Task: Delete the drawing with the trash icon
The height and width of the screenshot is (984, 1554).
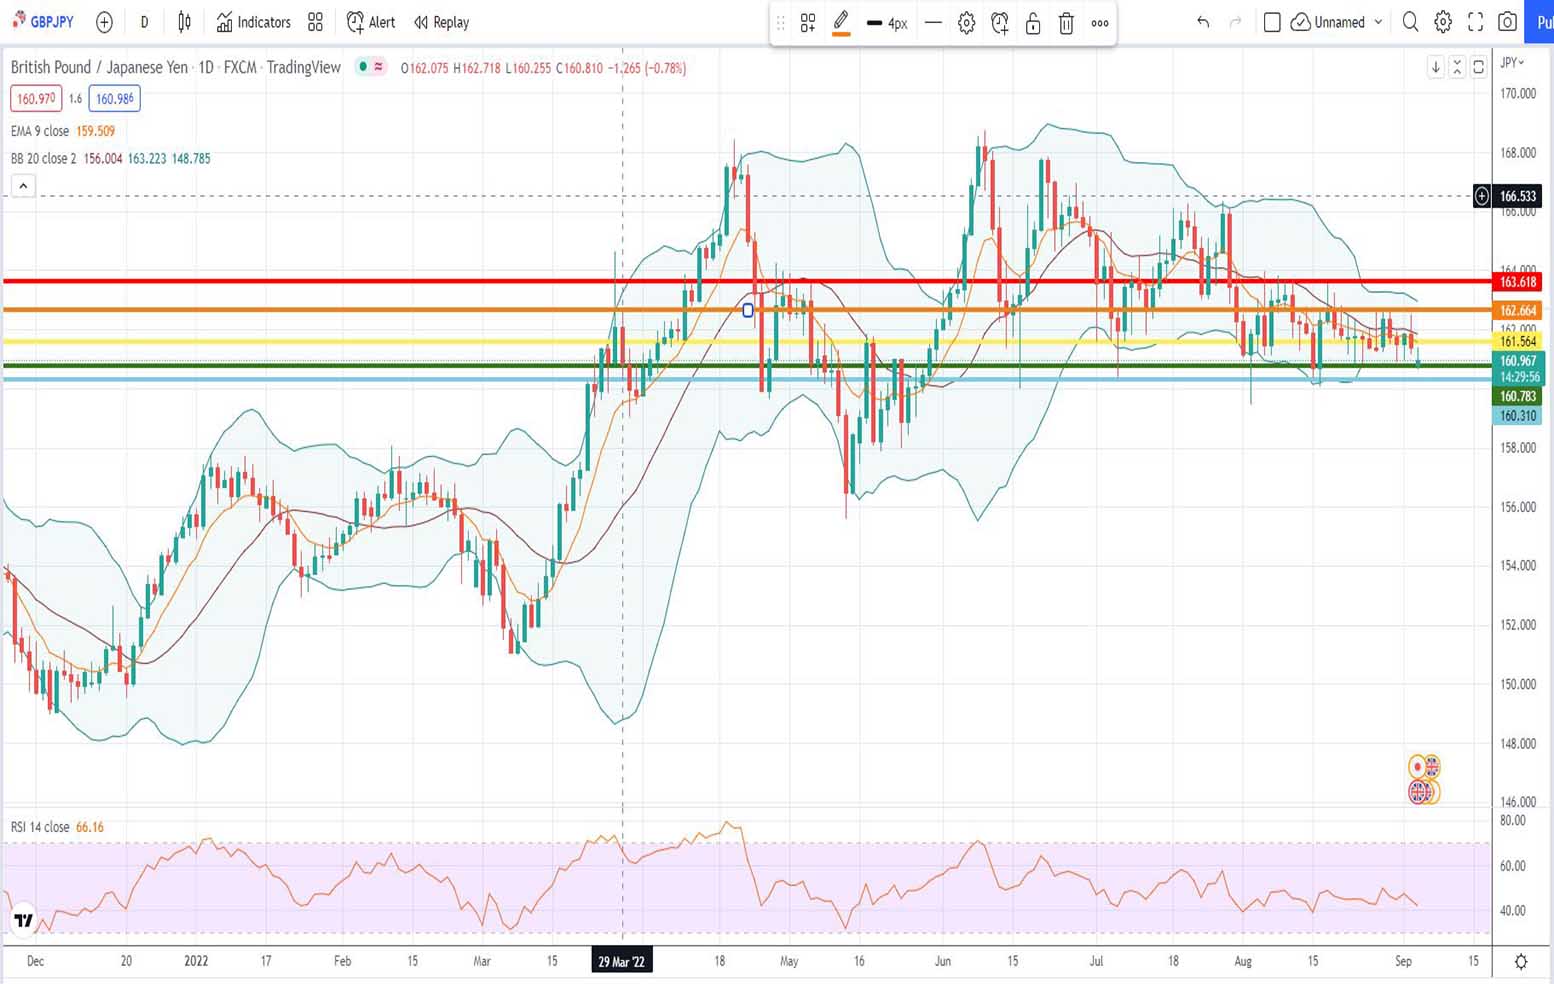Action: point(1066,23)
